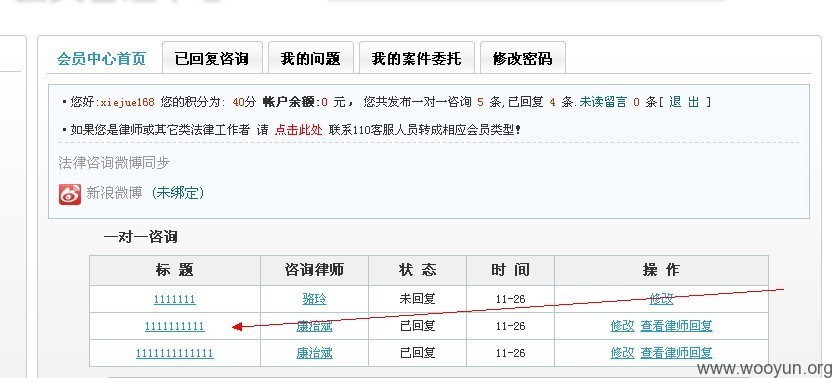
Task: Click the 帐户余额 balance label
Action: coord(288,102)
